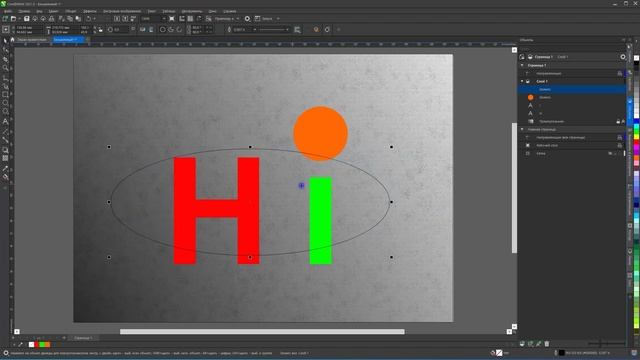
Task: Click the green swatch in the document palette
Action: (42, 344)
